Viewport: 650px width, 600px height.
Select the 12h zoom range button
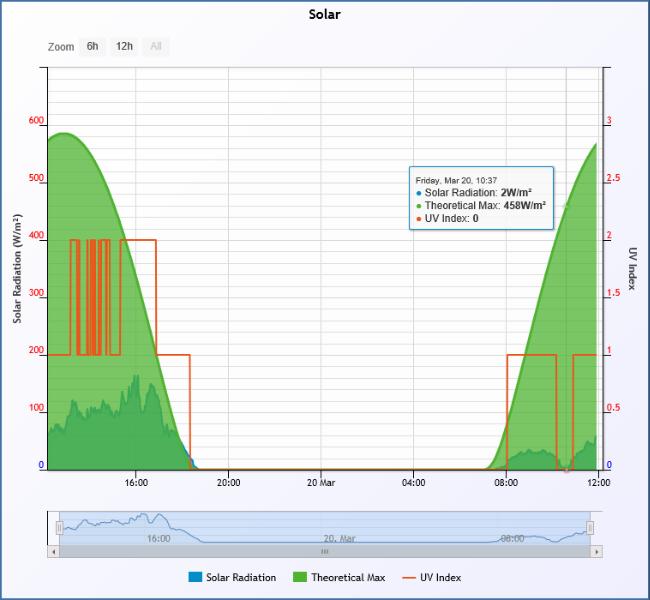(x=124, y=46)
